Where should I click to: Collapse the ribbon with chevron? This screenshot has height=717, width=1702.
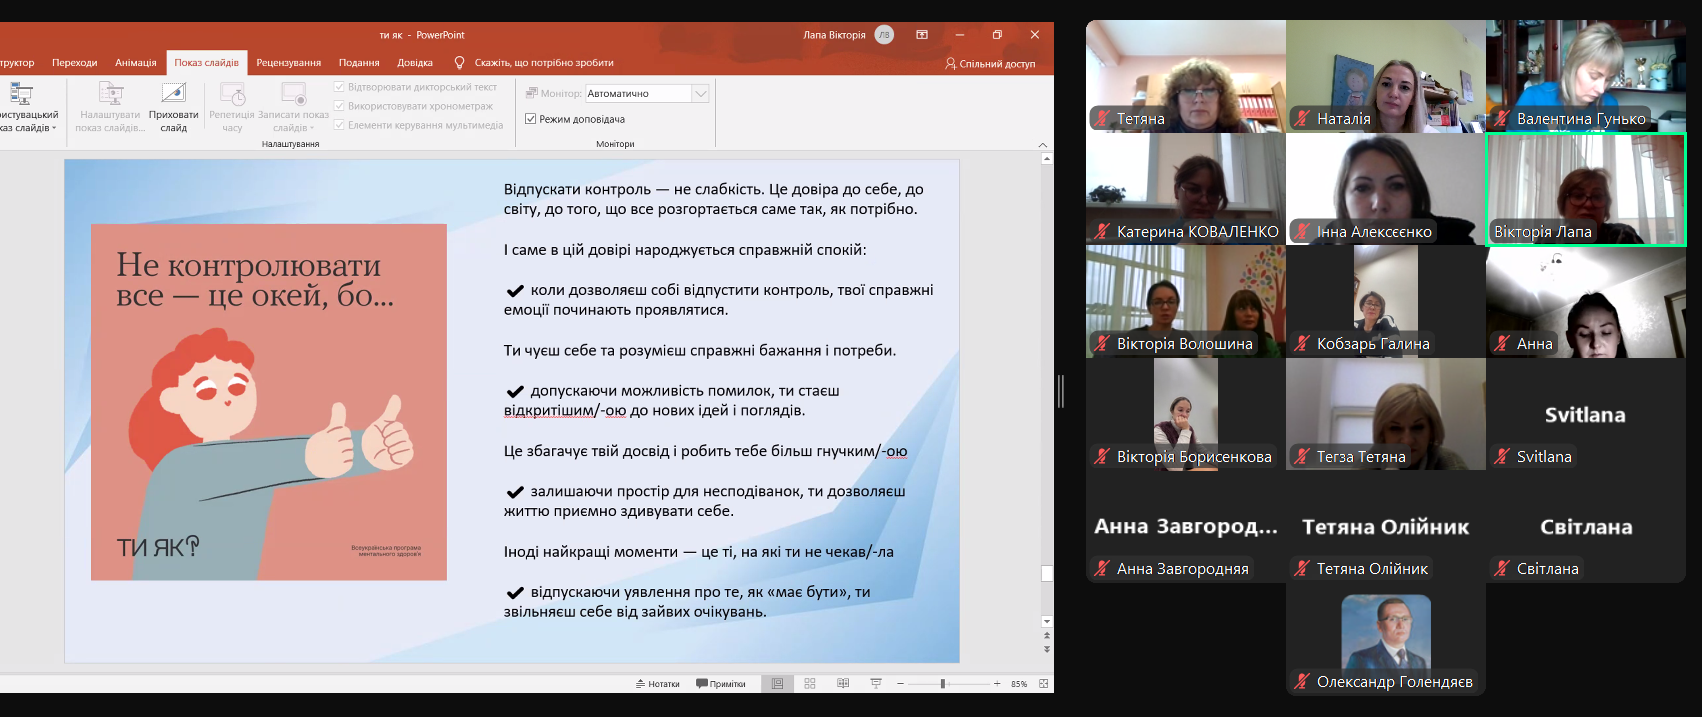click(x=1043, y=144)
